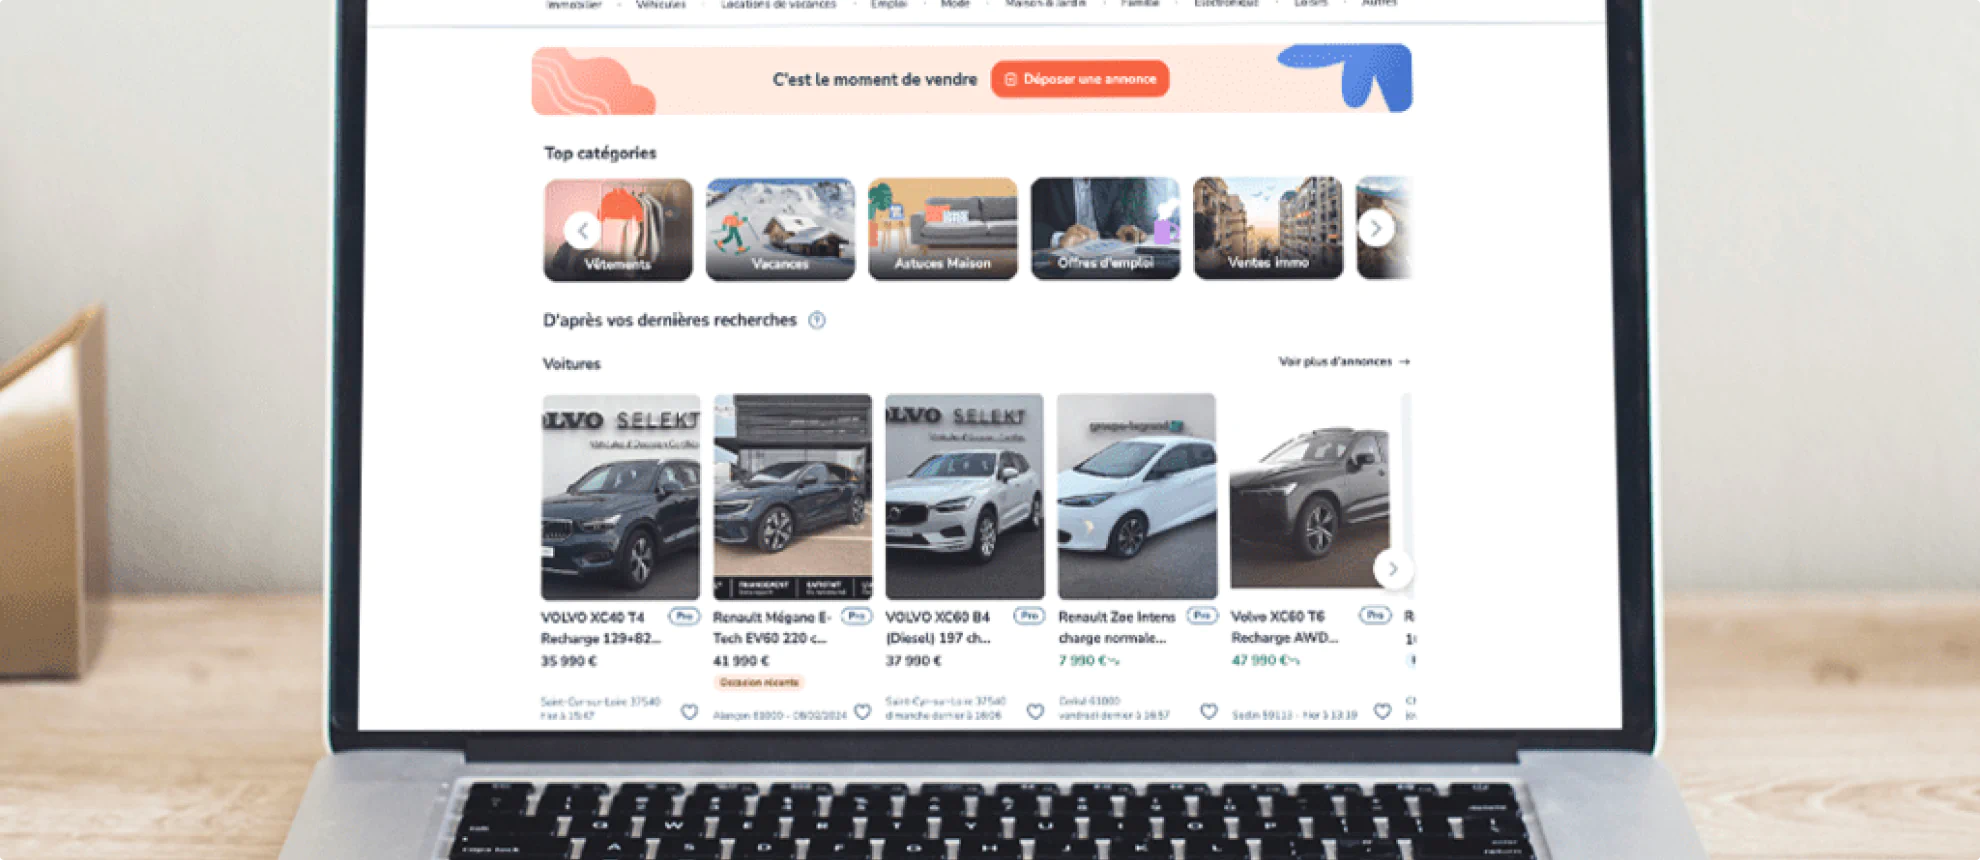The image size is (1980, 860).
Task: Open the VOLVO XC60 B4 (Diesel) listing title
Action: click(x=939, y=627)
